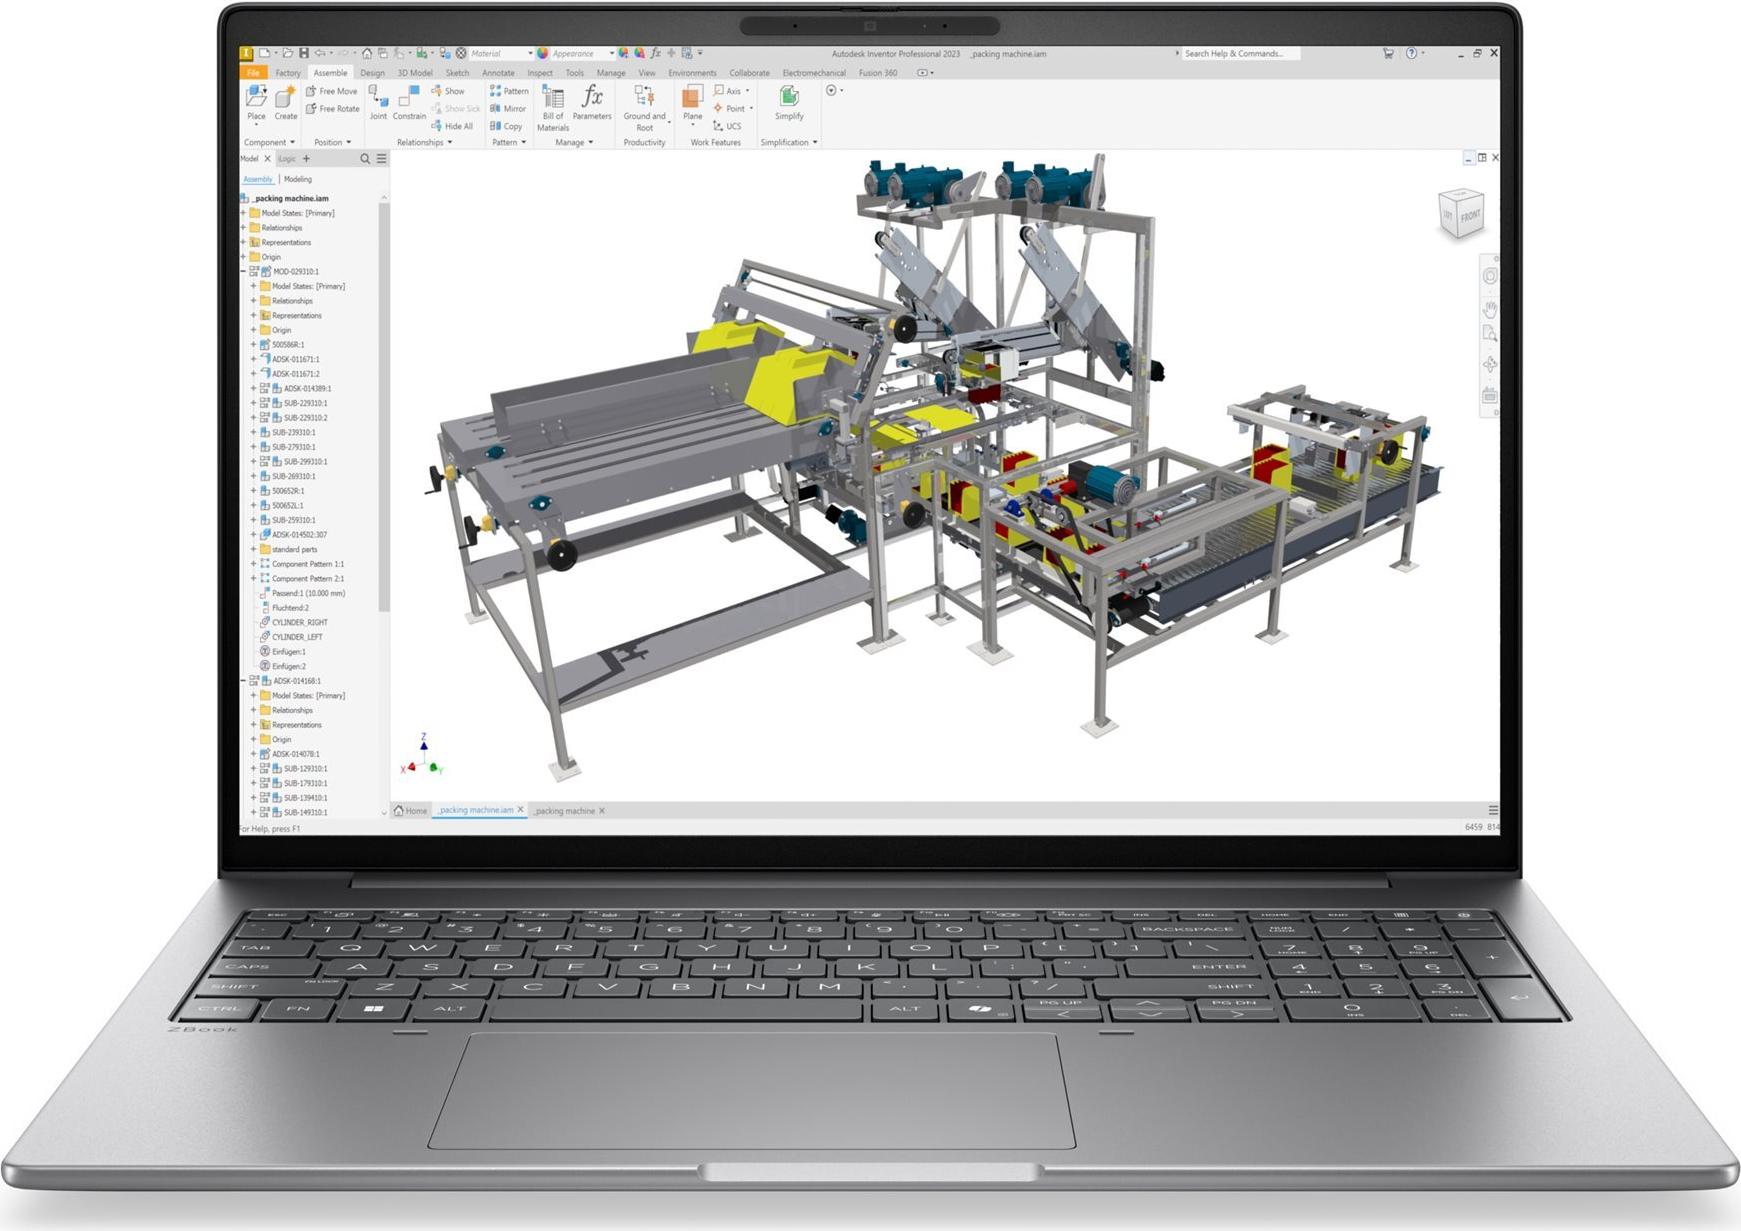Image resolution: width=1741 pixels, height=1231 pixels.
Task: Open the browser panel hamburger menu
Action: 381,158
